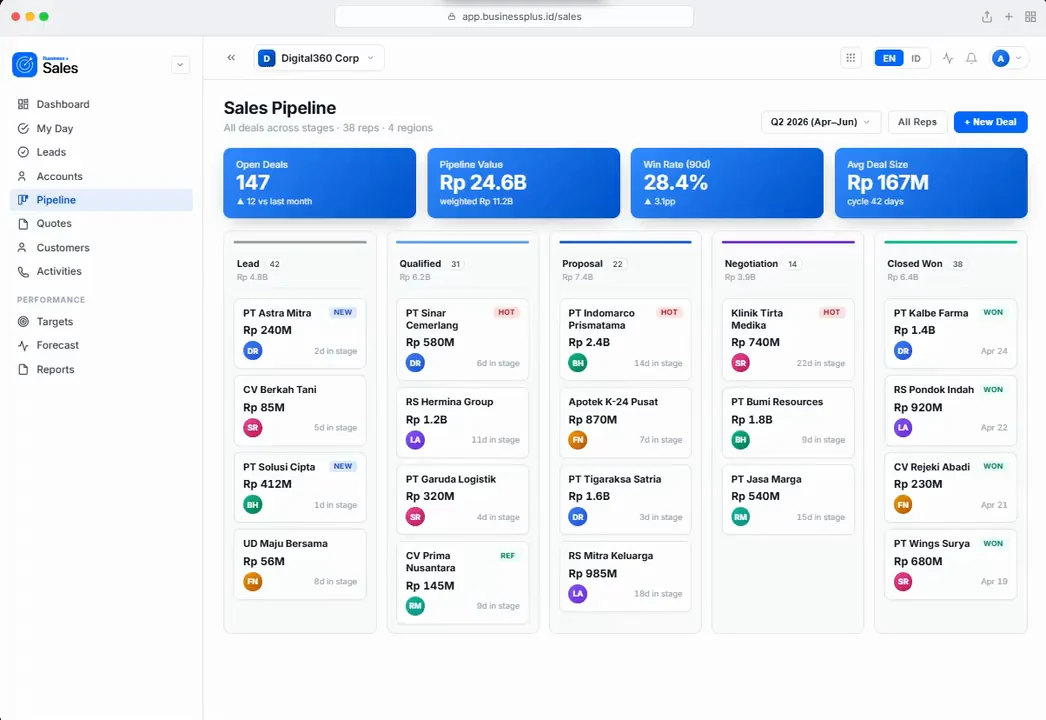Click the NEW badge on PT Solusi Cipta
The height and width of the screenshot is (720, 1046).
pos(343,466)
